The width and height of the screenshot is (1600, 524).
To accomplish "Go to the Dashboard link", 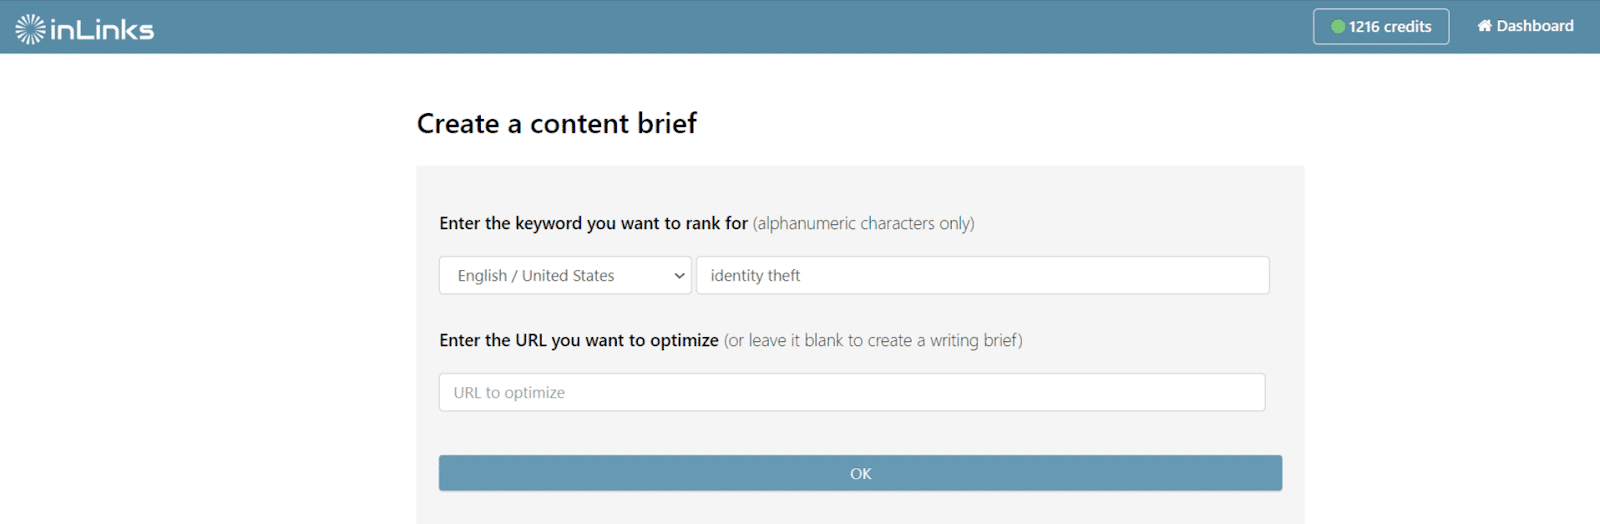I will pyautogui.click(x=1526, y=26).
